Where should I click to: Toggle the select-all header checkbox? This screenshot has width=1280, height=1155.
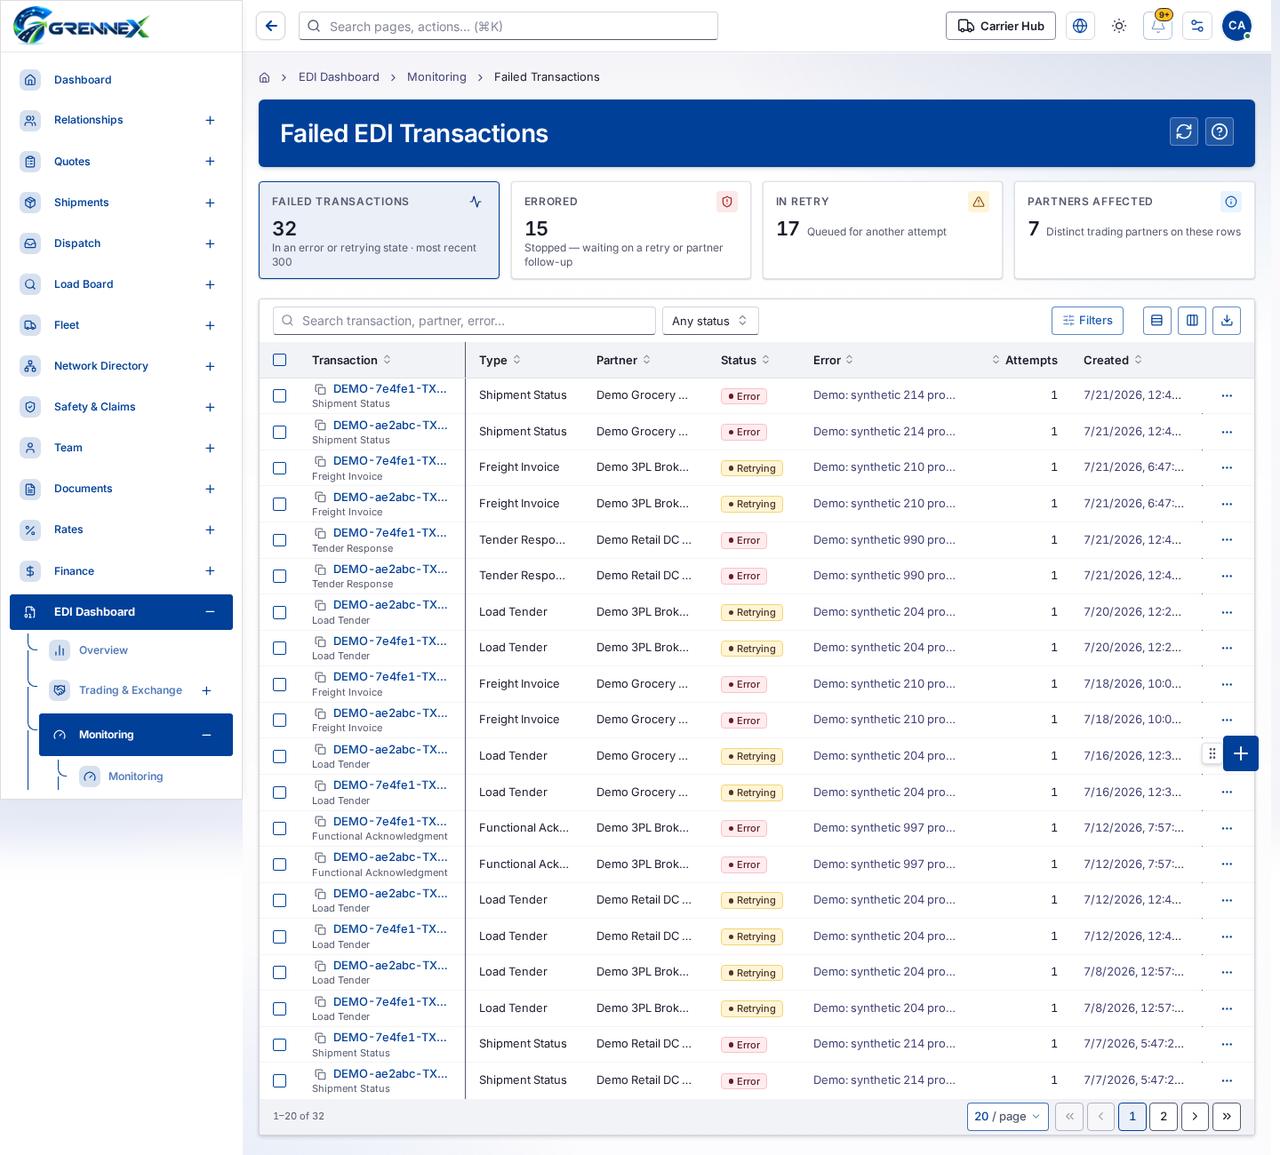tap(280, 360)
